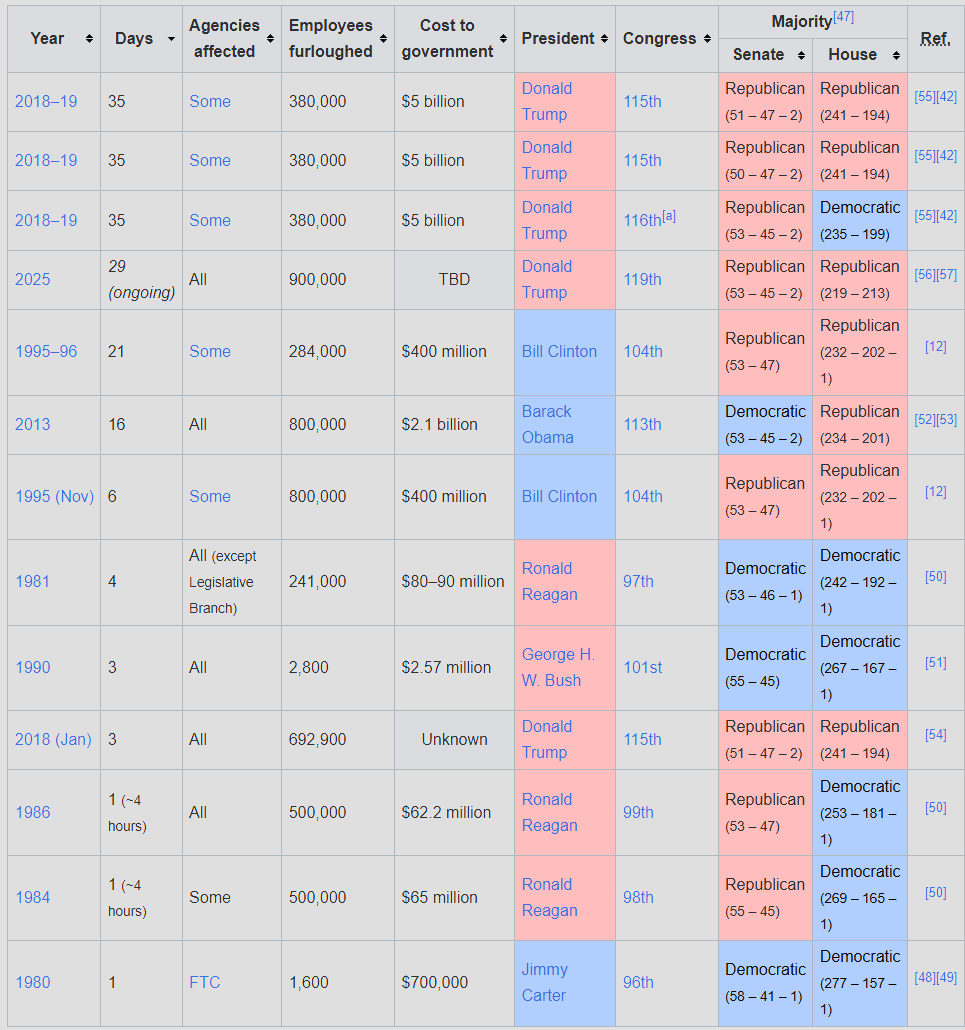Open the 98th Congress link
The height and width of the screenshot is (1030, 965).
(x=638, y=897)
